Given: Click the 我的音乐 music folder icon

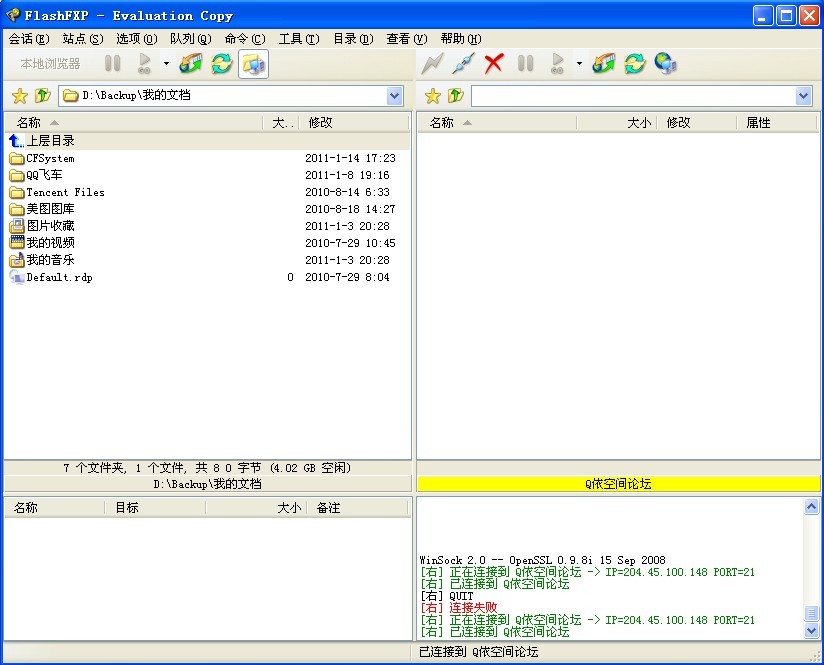Looking at the screenshot, I should (x=17, y=259).
